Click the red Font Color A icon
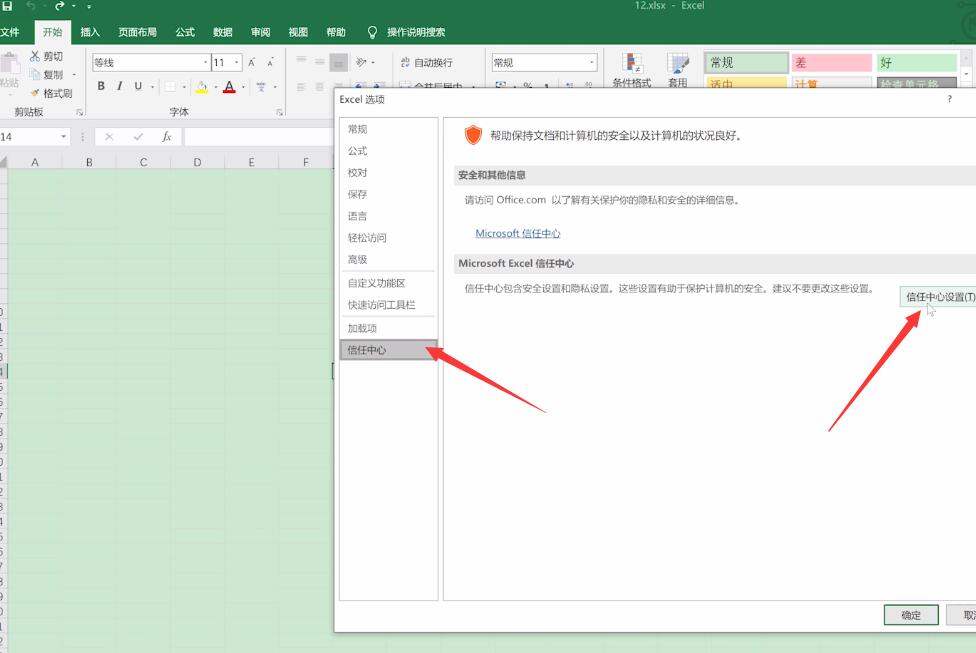The height and width of the screenshot is (653, 976). tap(229, 87)
